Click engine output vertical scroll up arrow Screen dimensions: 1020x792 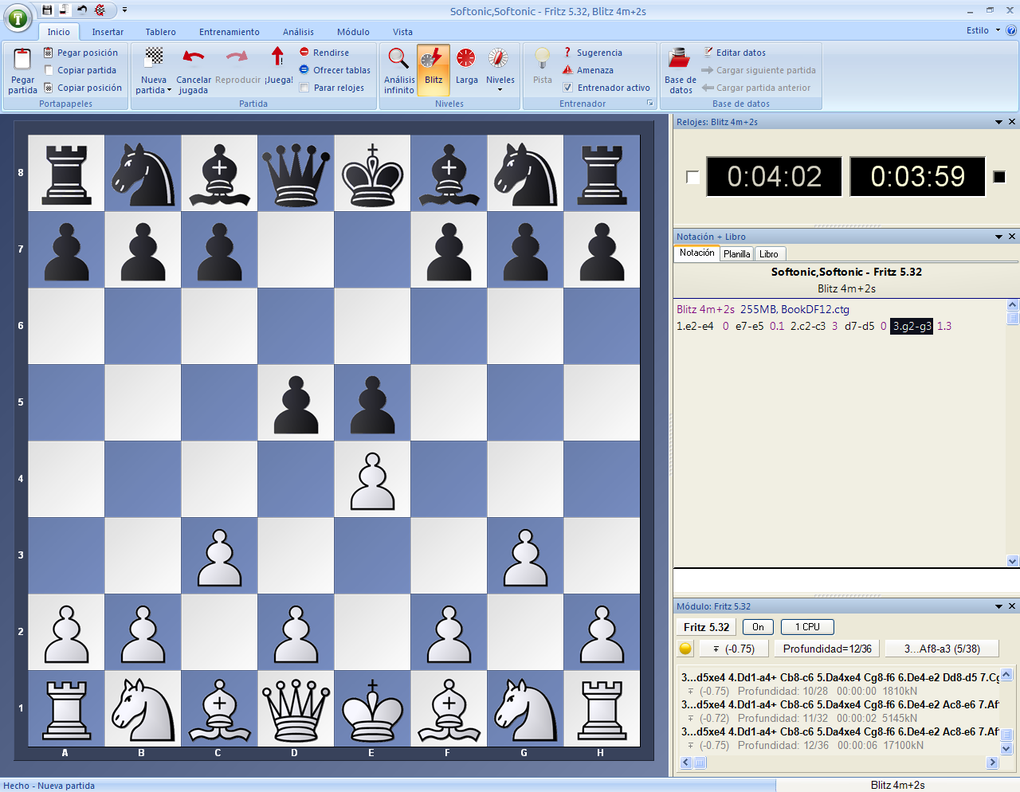point(1006,674)
